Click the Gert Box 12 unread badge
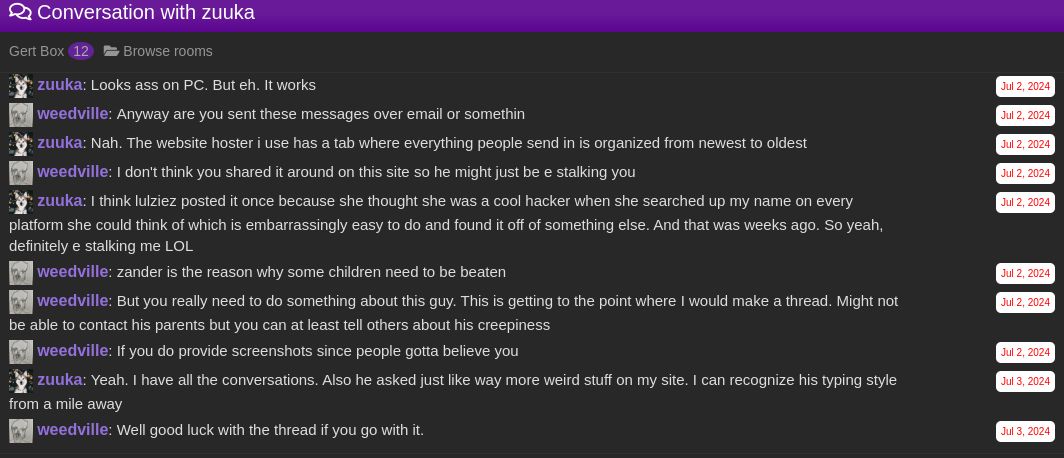 pyautogui.click(x=81, y=51)
